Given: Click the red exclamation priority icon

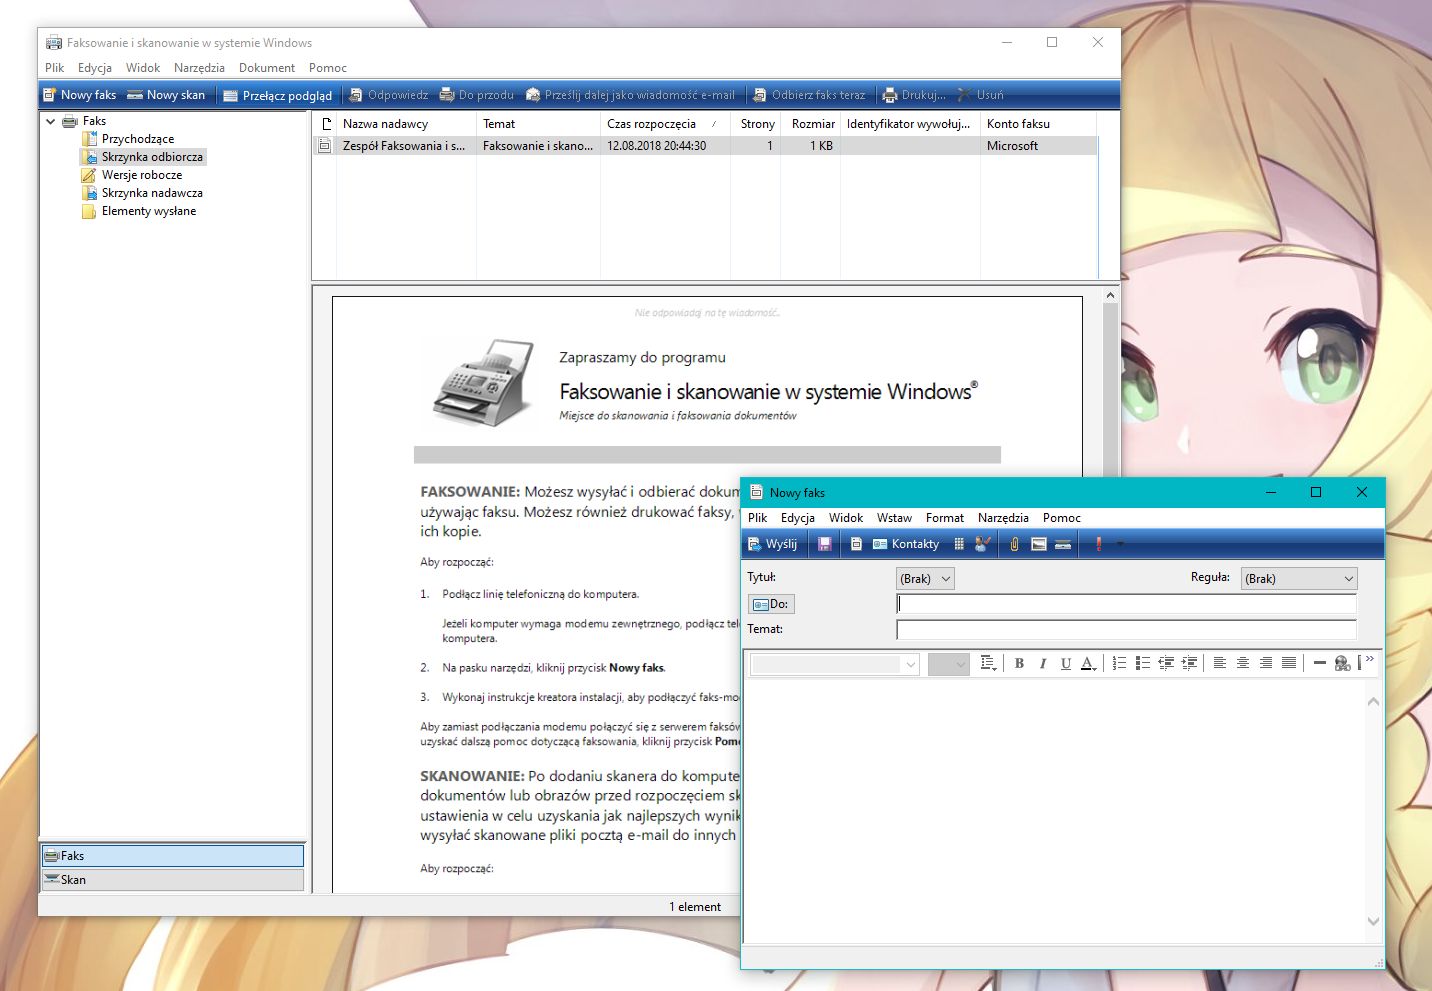Looking at the screenshot, I should pos(1098,544).
